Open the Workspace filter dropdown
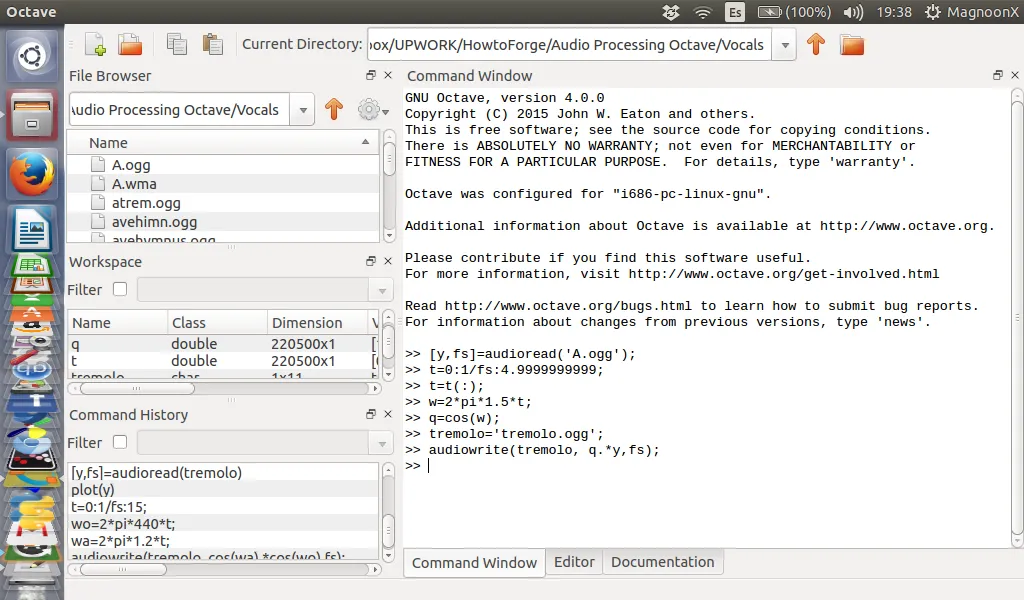1024x600 pixels. [x=381, y=290]
